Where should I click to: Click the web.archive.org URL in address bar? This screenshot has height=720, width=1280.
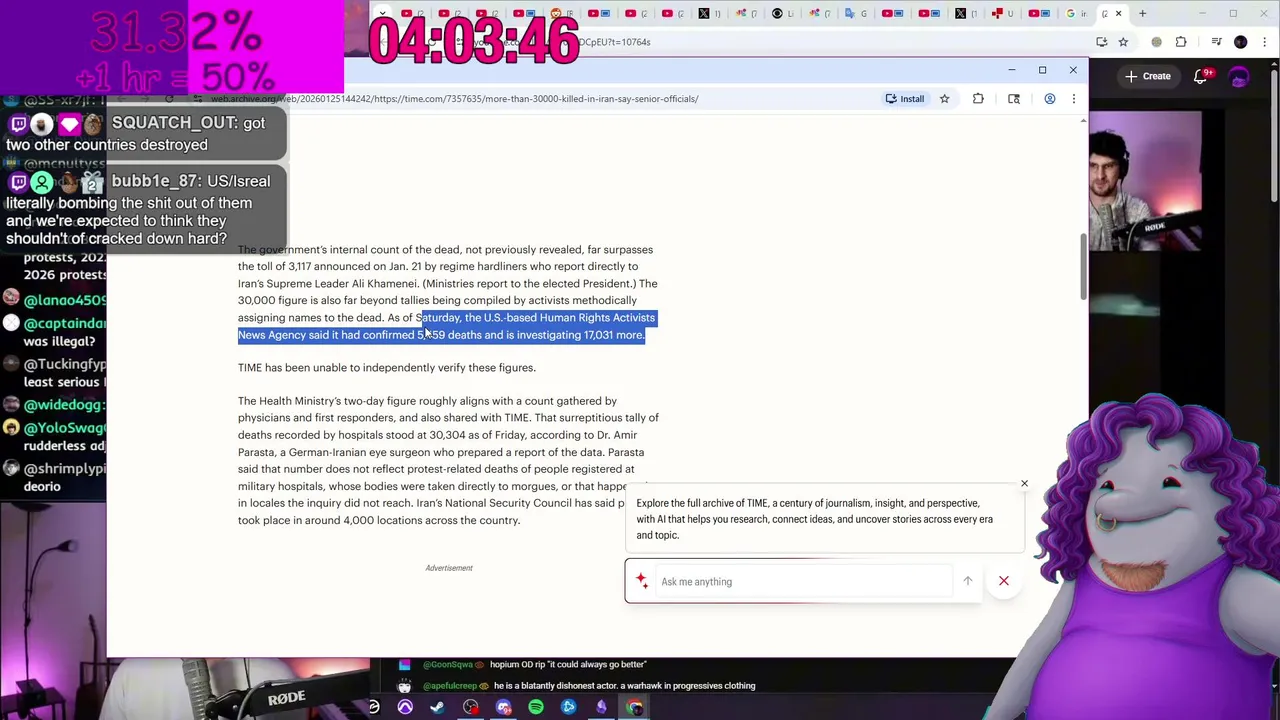pyautogui.click(x=454, y=99)
